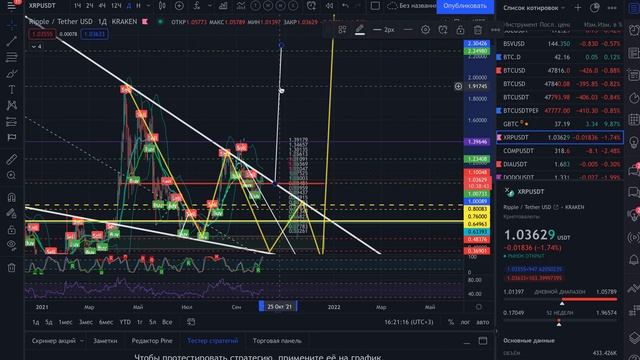Select DIAUSDT in the watchlist

point(560,164)
